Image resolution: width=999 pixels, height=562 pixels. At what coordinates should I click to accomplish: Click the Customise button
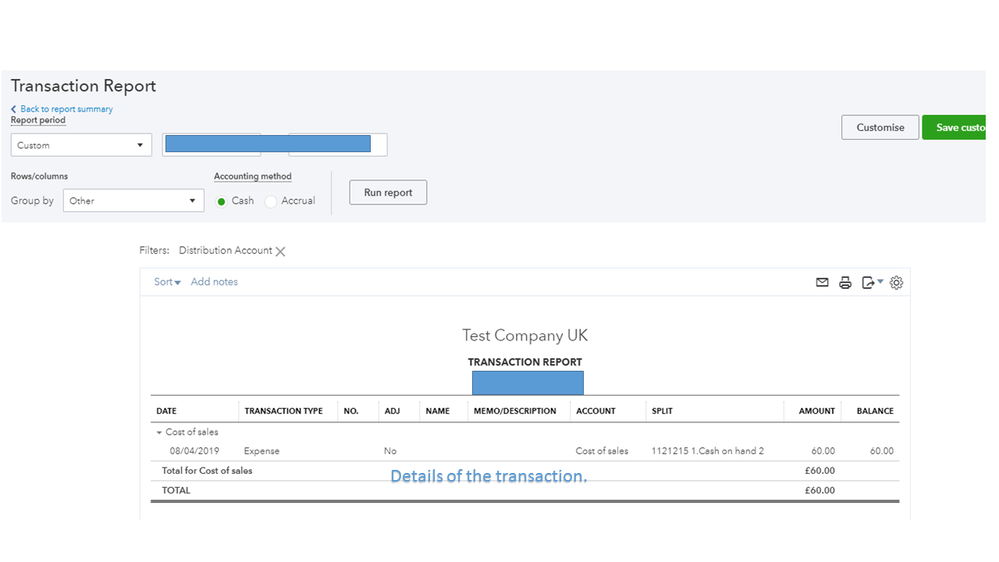pos(880,127)
